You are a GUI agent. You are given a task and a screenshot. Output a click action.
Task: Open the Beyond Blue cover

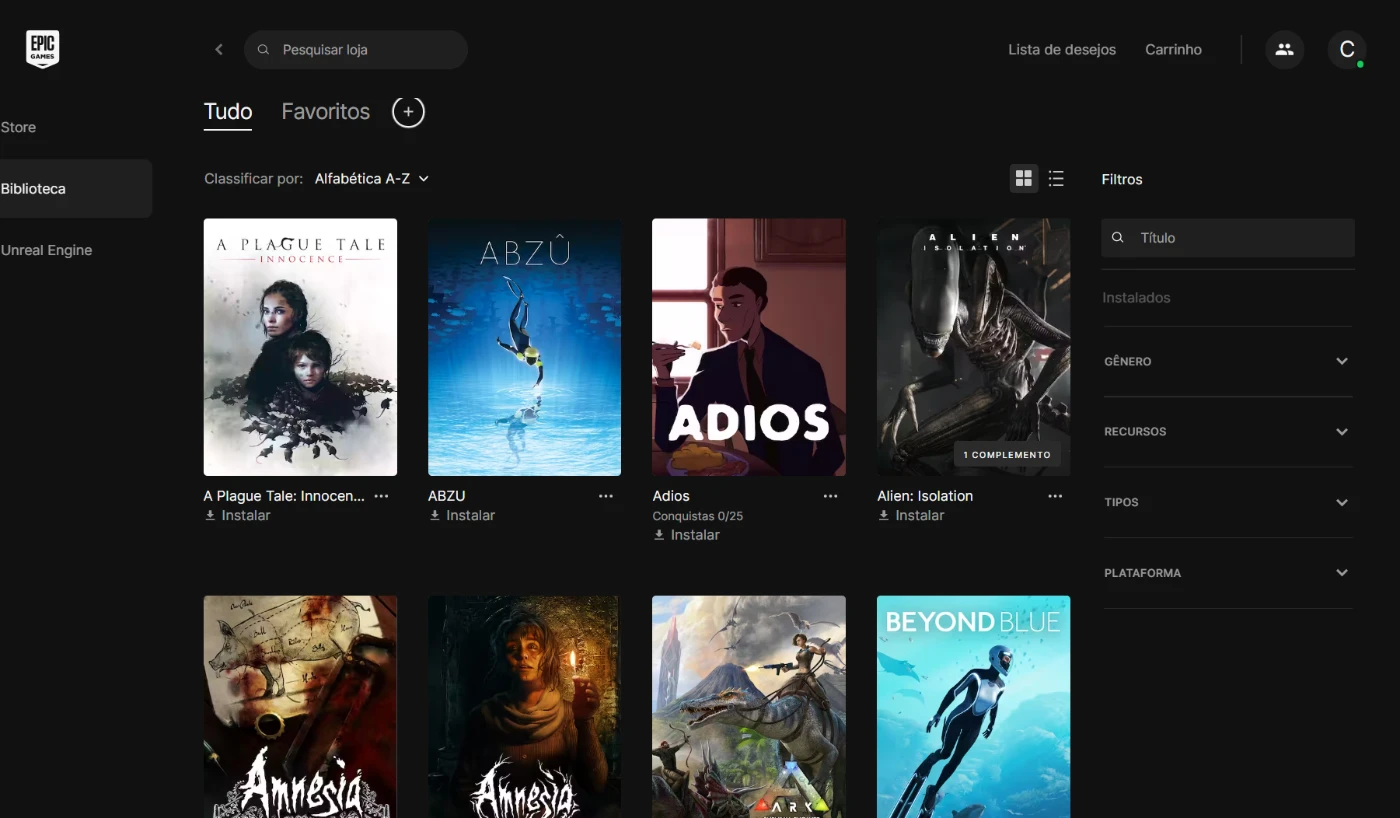[974, 707]
